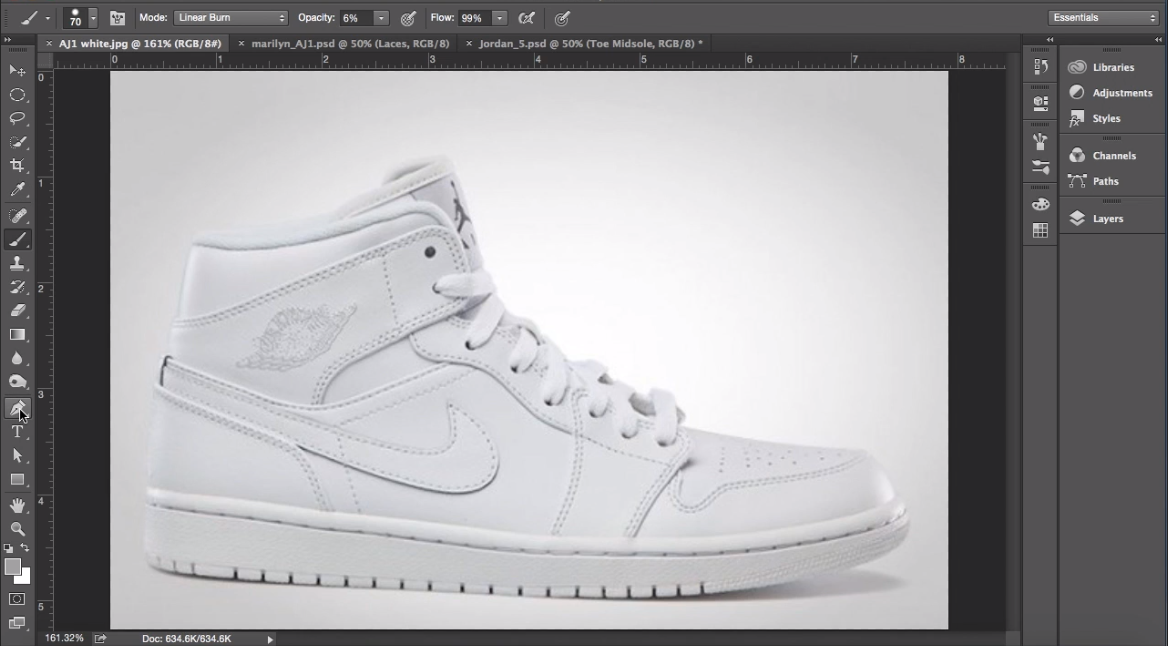Screen dimensions: 1168x646
Task: Close the Jordan_5.psd tab
Action: point(469,43)
